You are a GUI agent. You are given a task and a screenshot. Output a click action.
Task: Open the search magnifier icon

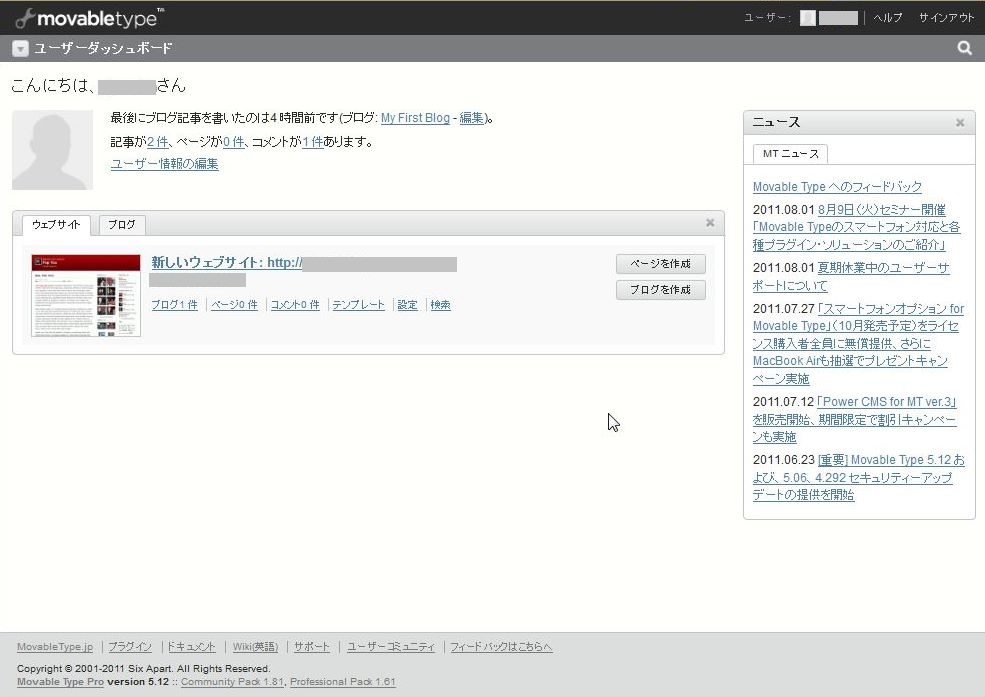(x=964, y=48)
